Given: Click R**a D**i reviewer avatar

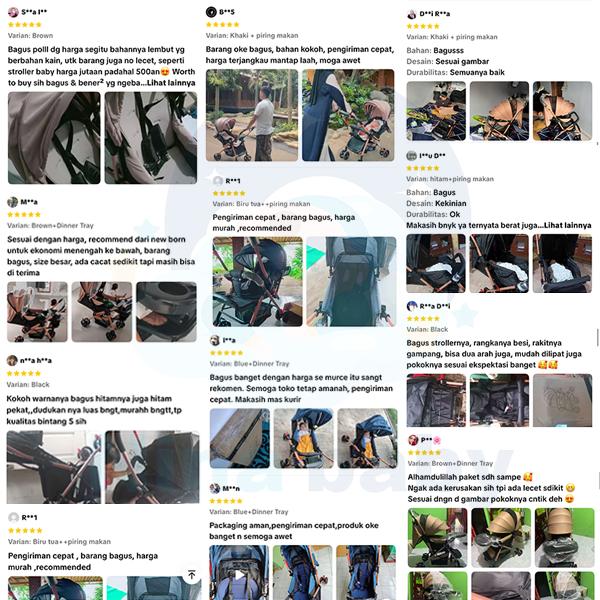Looking at the screenshot, I should pyautogui.click(x=412, y=306).
